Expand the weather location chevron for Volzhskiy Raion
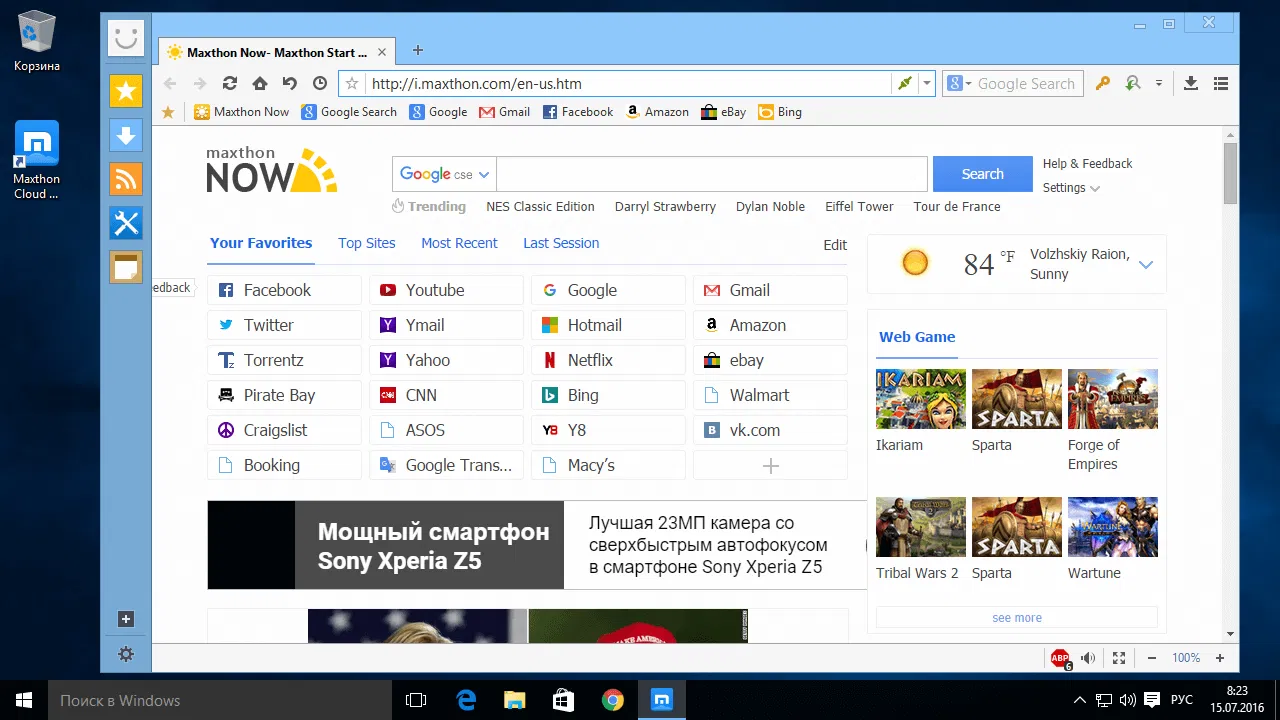1280x720 pixels. [x=1146, y=264]
